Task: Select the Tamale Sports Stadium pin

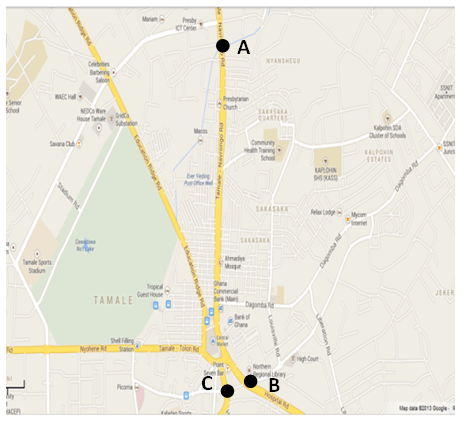Action: click(x=37, y=254)
